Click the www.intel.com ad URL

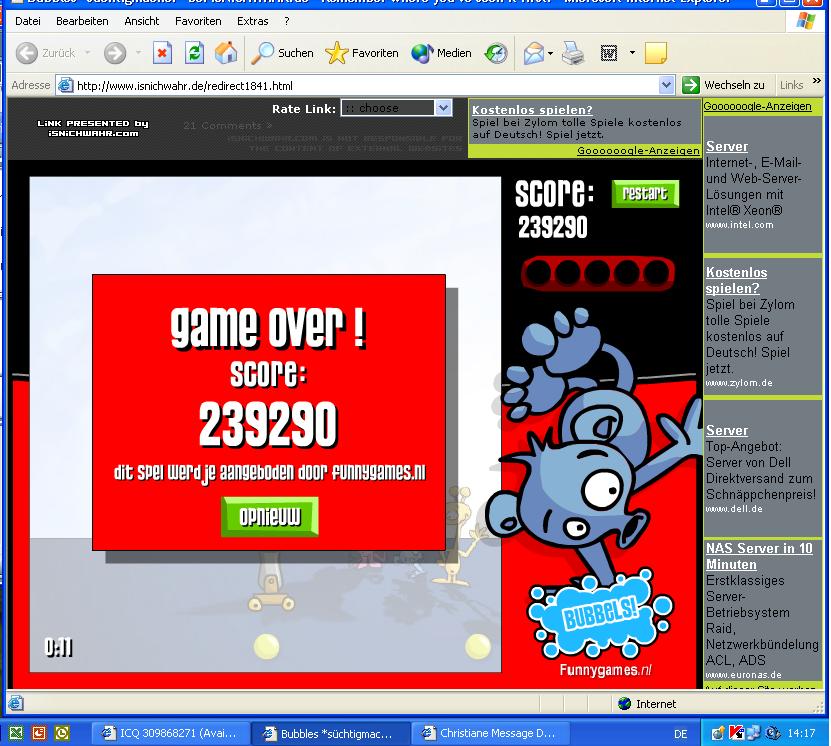pyautogui.click(x=739, y=225)
